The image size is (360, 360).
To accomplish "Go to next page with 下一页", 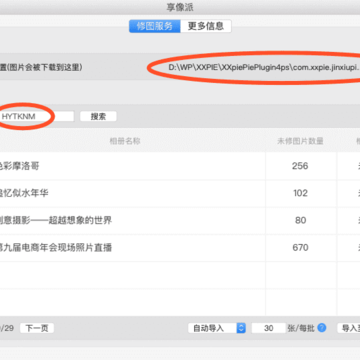I will tap(37, 328).
